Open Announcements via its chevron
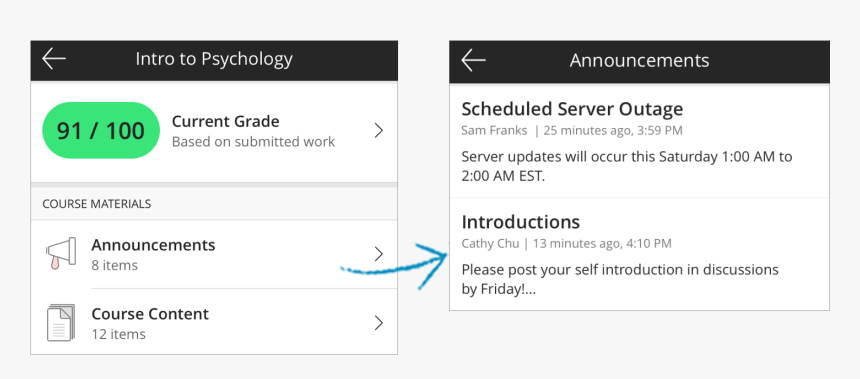 click(378, 254)
